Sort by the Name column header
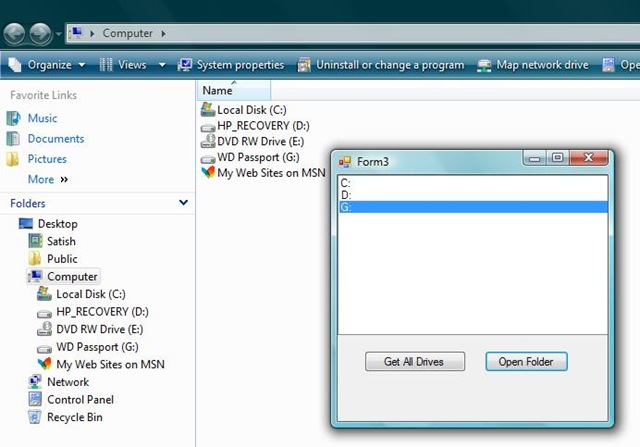 (233, 90)
